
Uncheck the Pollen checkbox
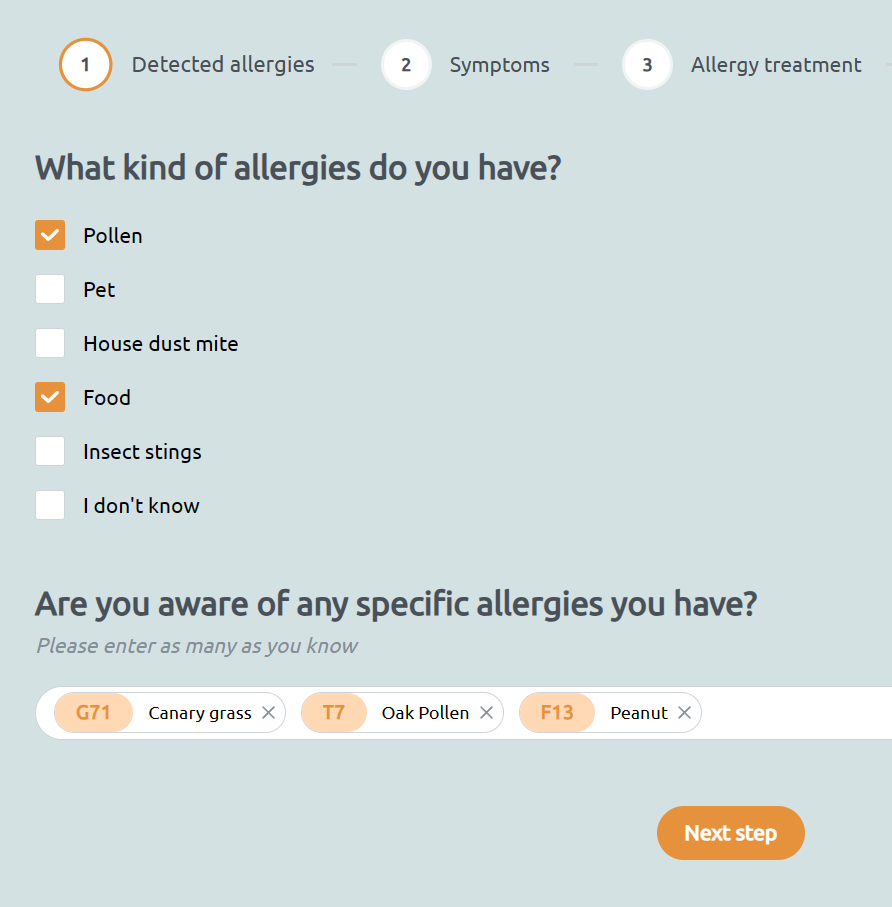click(50, 236)
